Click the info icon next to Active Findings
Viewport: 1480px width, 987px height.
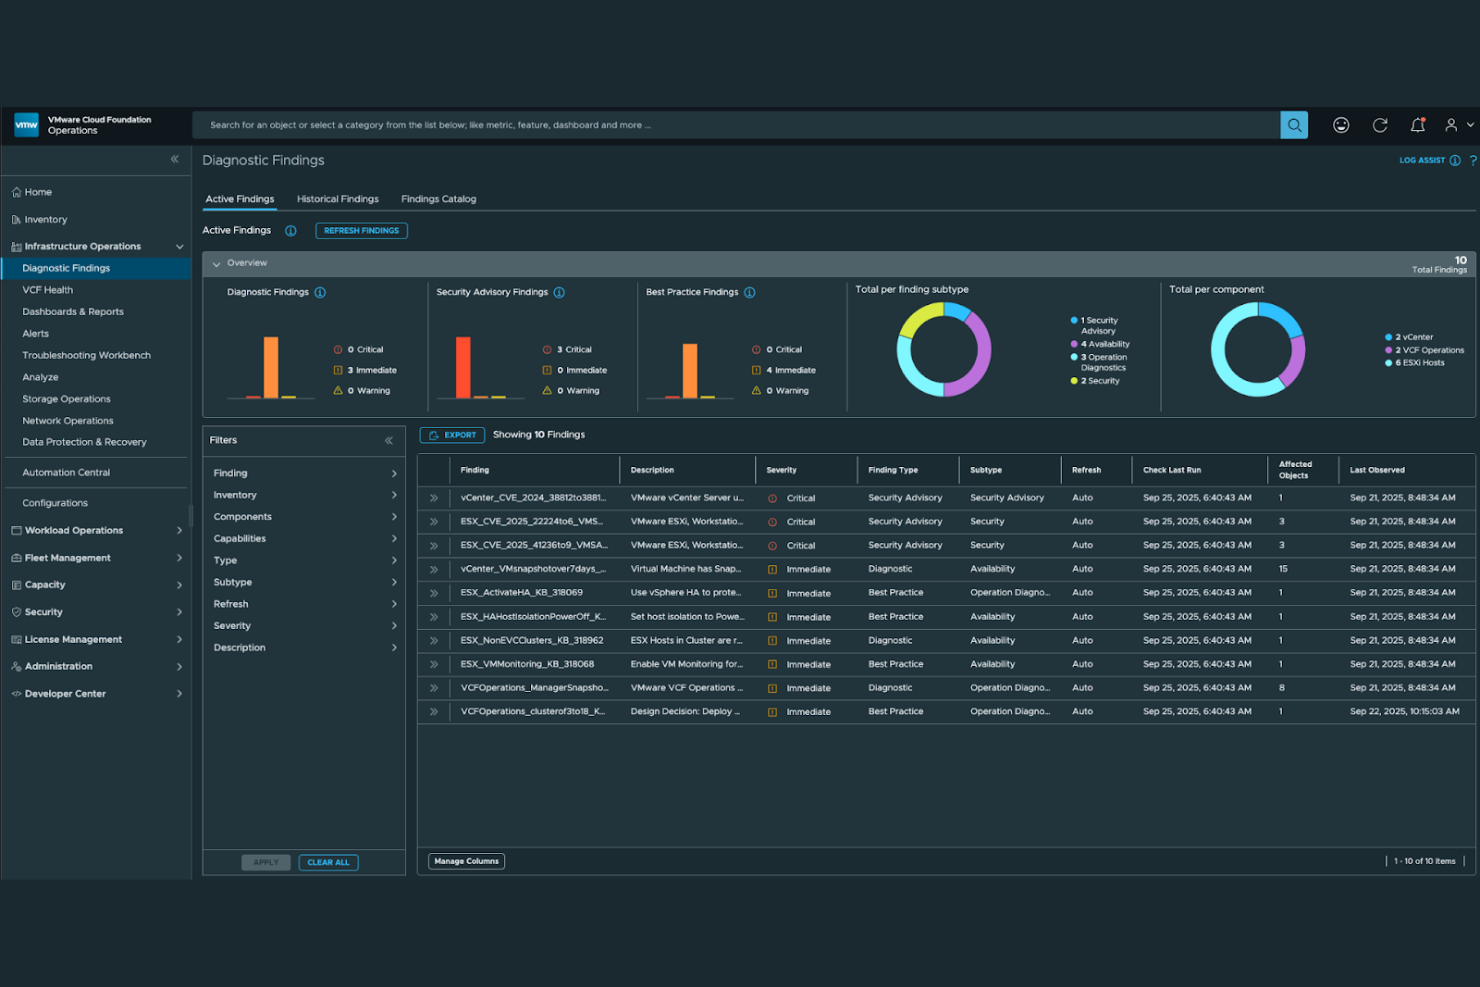(290, 230)
